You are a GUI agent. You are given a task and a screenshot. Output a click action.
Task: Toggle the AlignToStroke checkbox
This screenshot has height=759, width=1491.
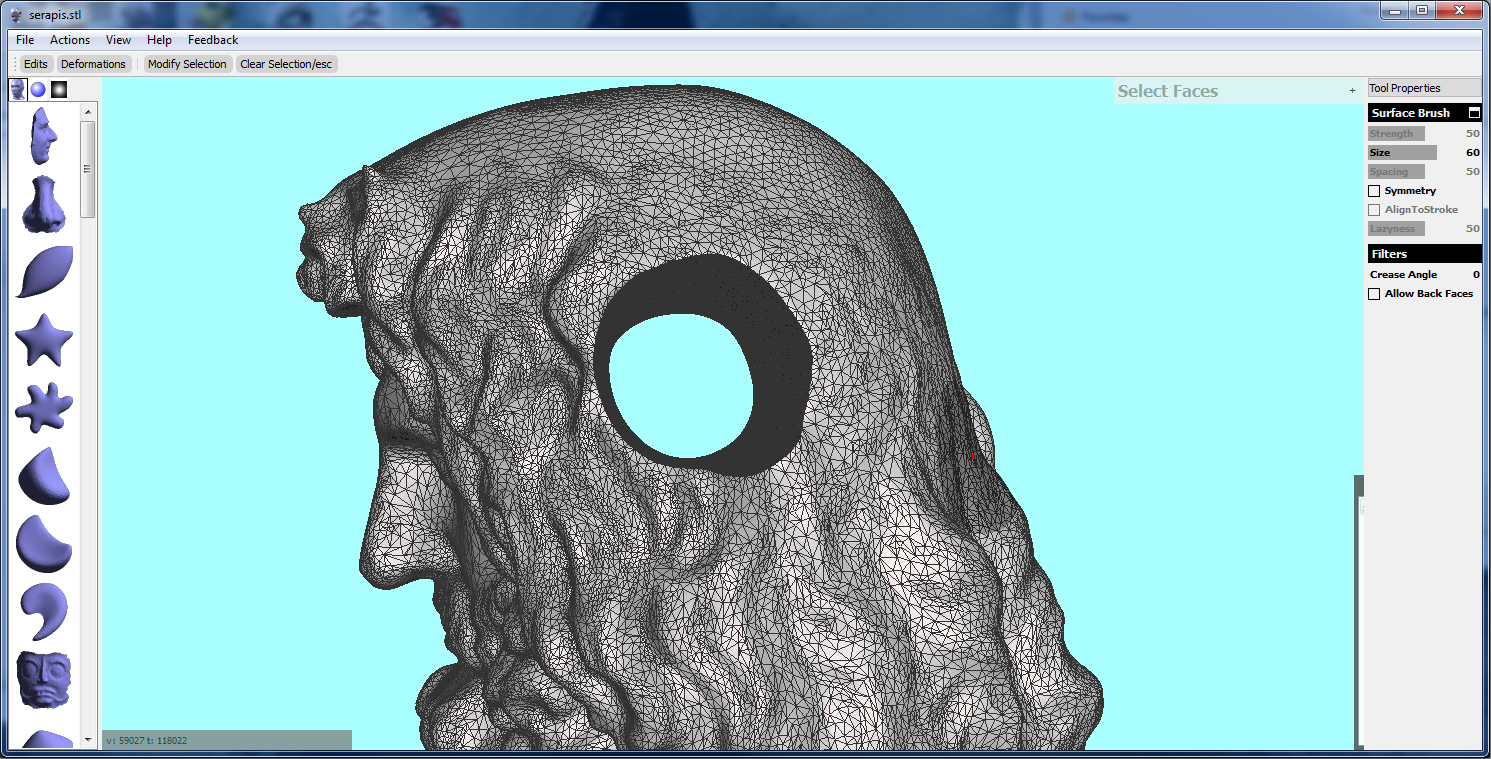coord(1374,210)
